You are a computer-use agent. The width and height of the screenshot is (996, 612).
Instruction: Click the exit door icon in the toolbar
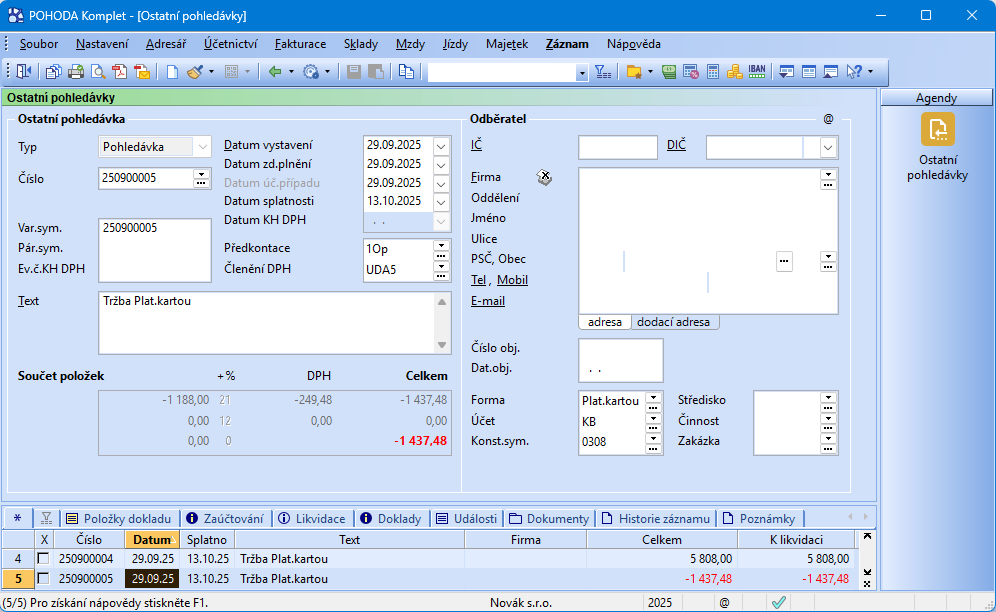click(23, 72)
